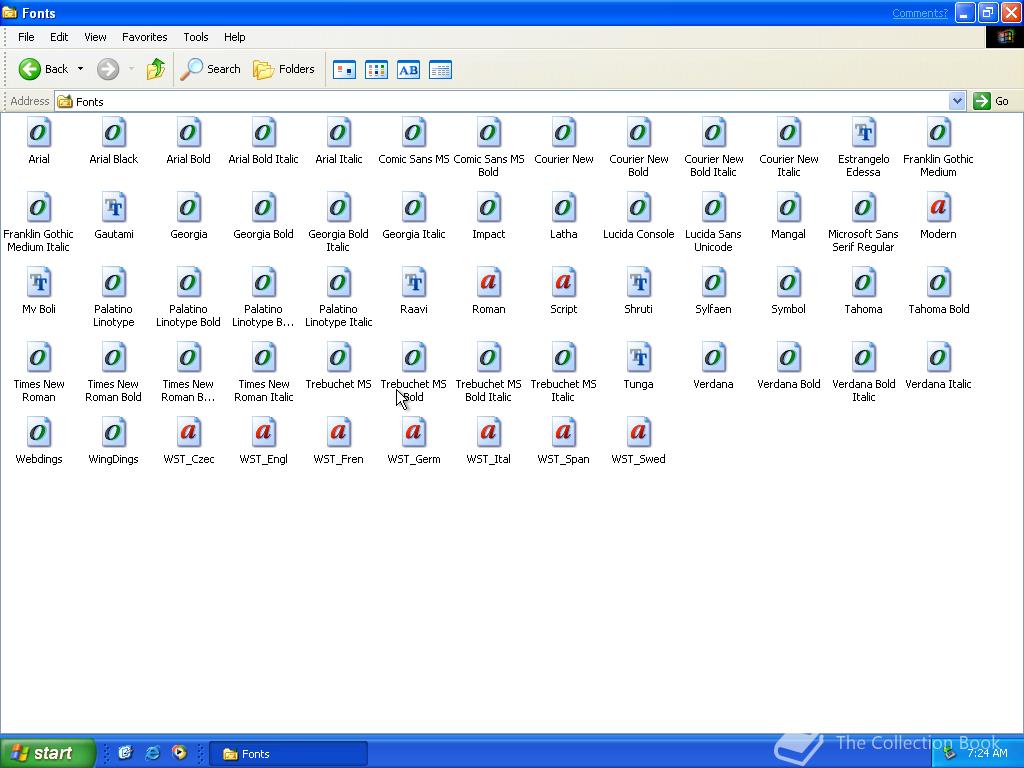Image resolution: width=1024 pixels, height=768 pixels.
Task: Select the Sylfaen font icon
Action: tap(713, 283)
